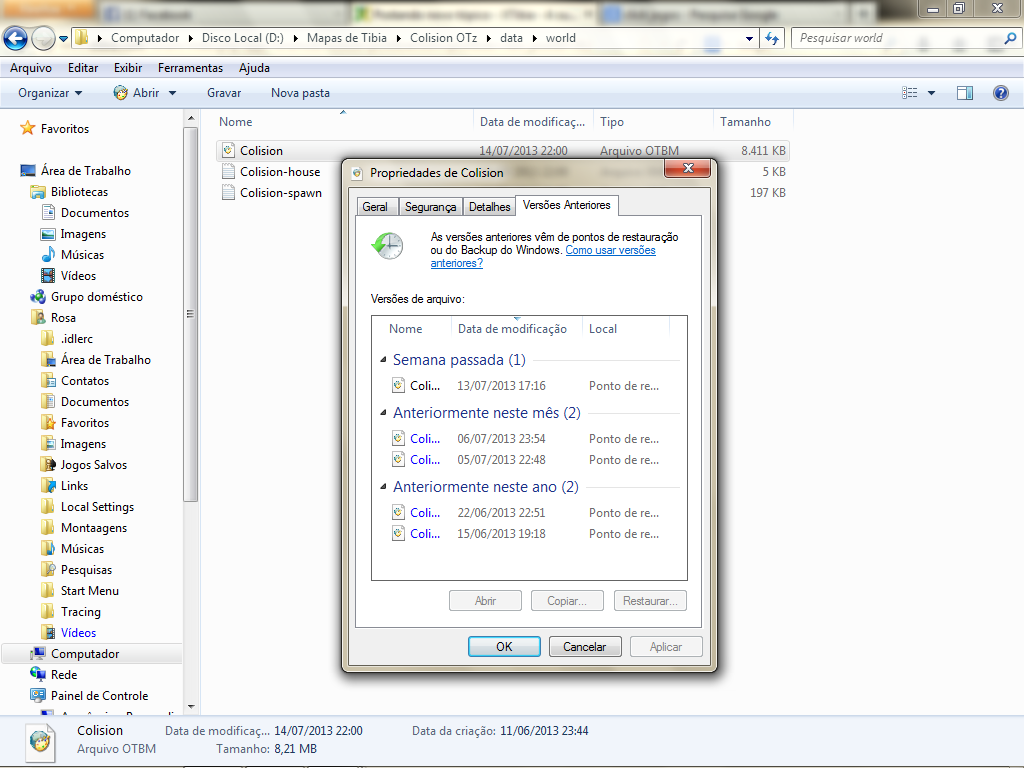1024x768 pixels.
Task: Open the Editar menu
Action: tap(83, 68)
